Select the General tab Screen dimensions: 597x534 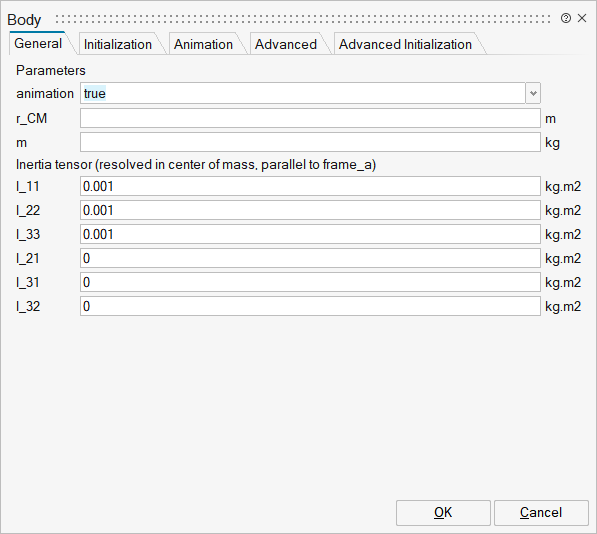click(38, 43)
